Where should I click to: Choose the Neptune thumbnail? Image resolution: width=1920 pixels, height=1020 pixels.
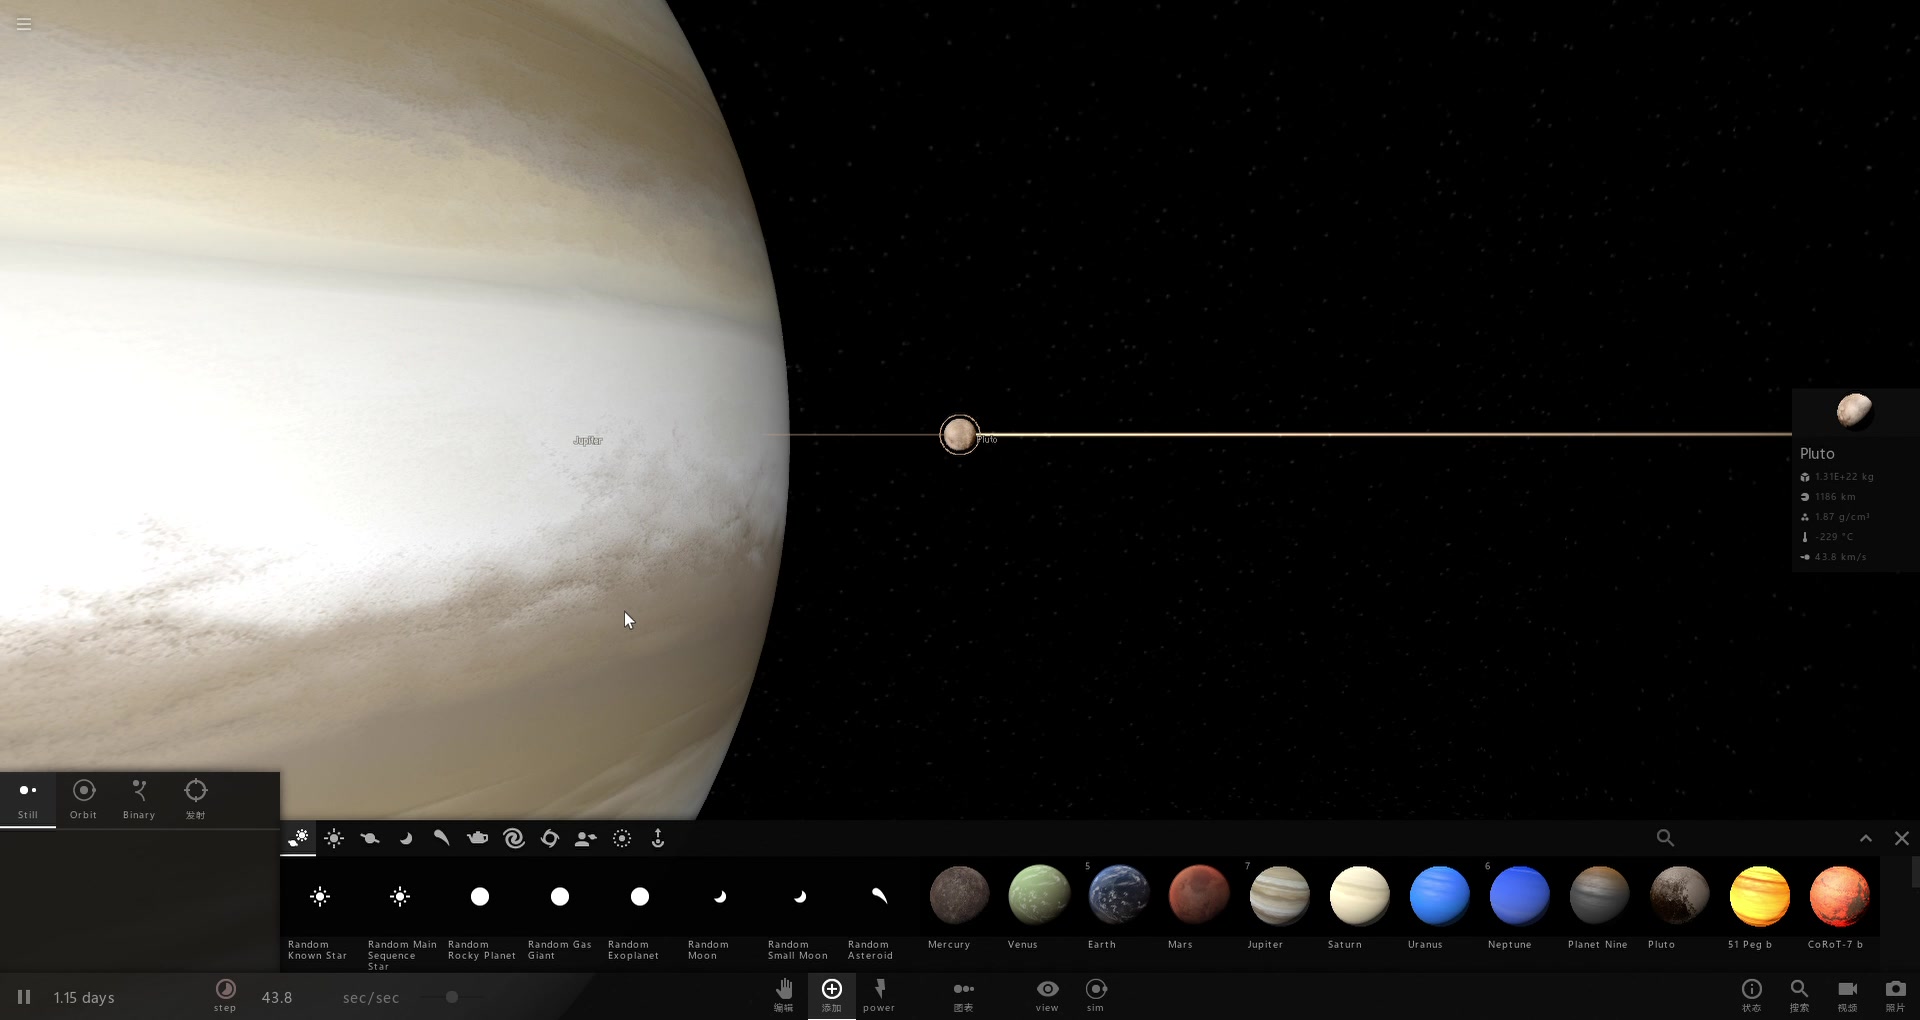click(x=1519, y=895)
